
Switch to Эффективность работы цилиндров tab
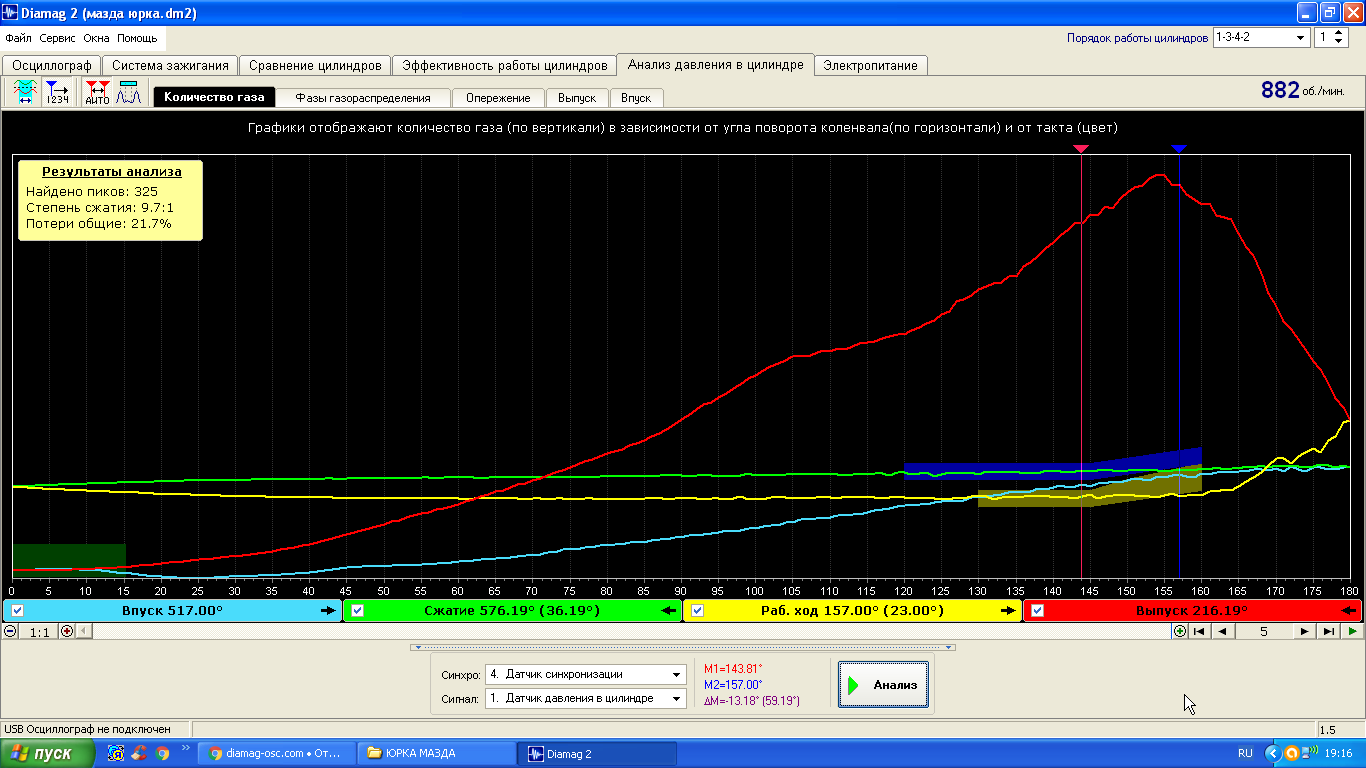[x=504, y=65]
